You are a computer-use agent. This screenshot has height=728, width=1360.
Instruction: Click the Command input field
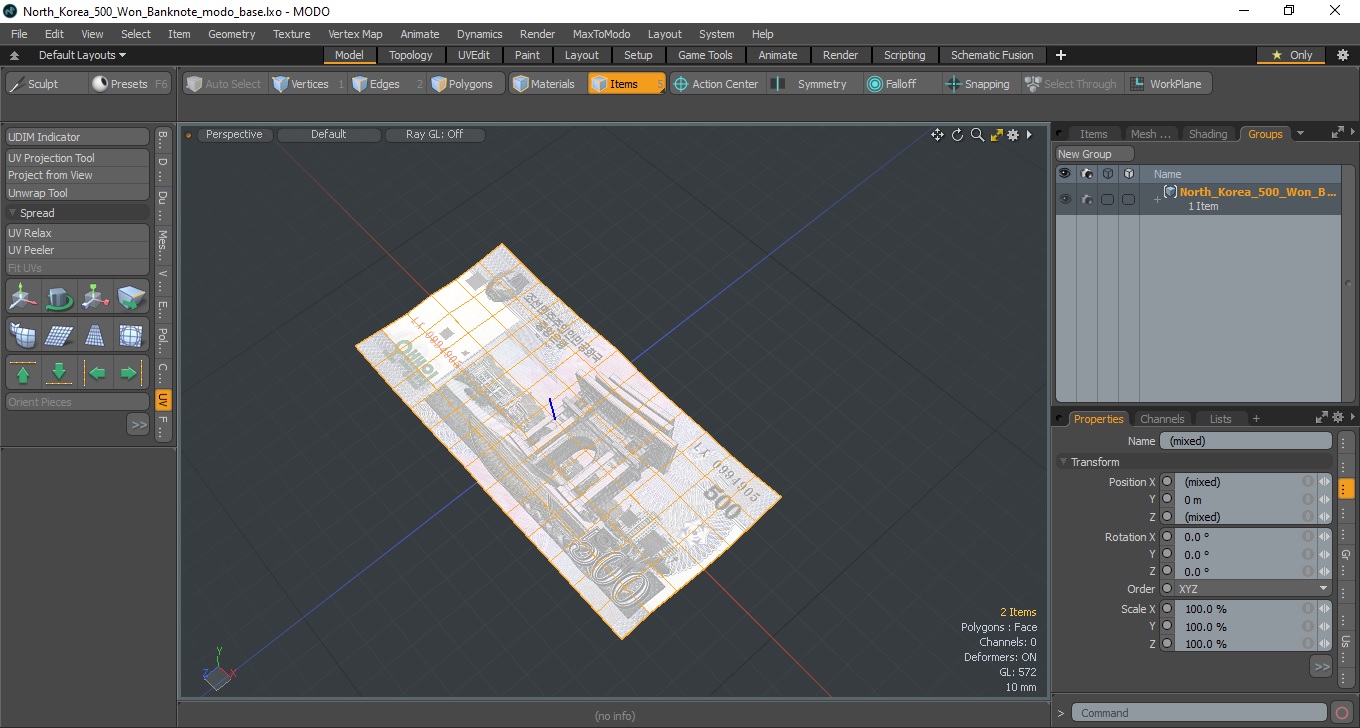(x=1200, y=713)
